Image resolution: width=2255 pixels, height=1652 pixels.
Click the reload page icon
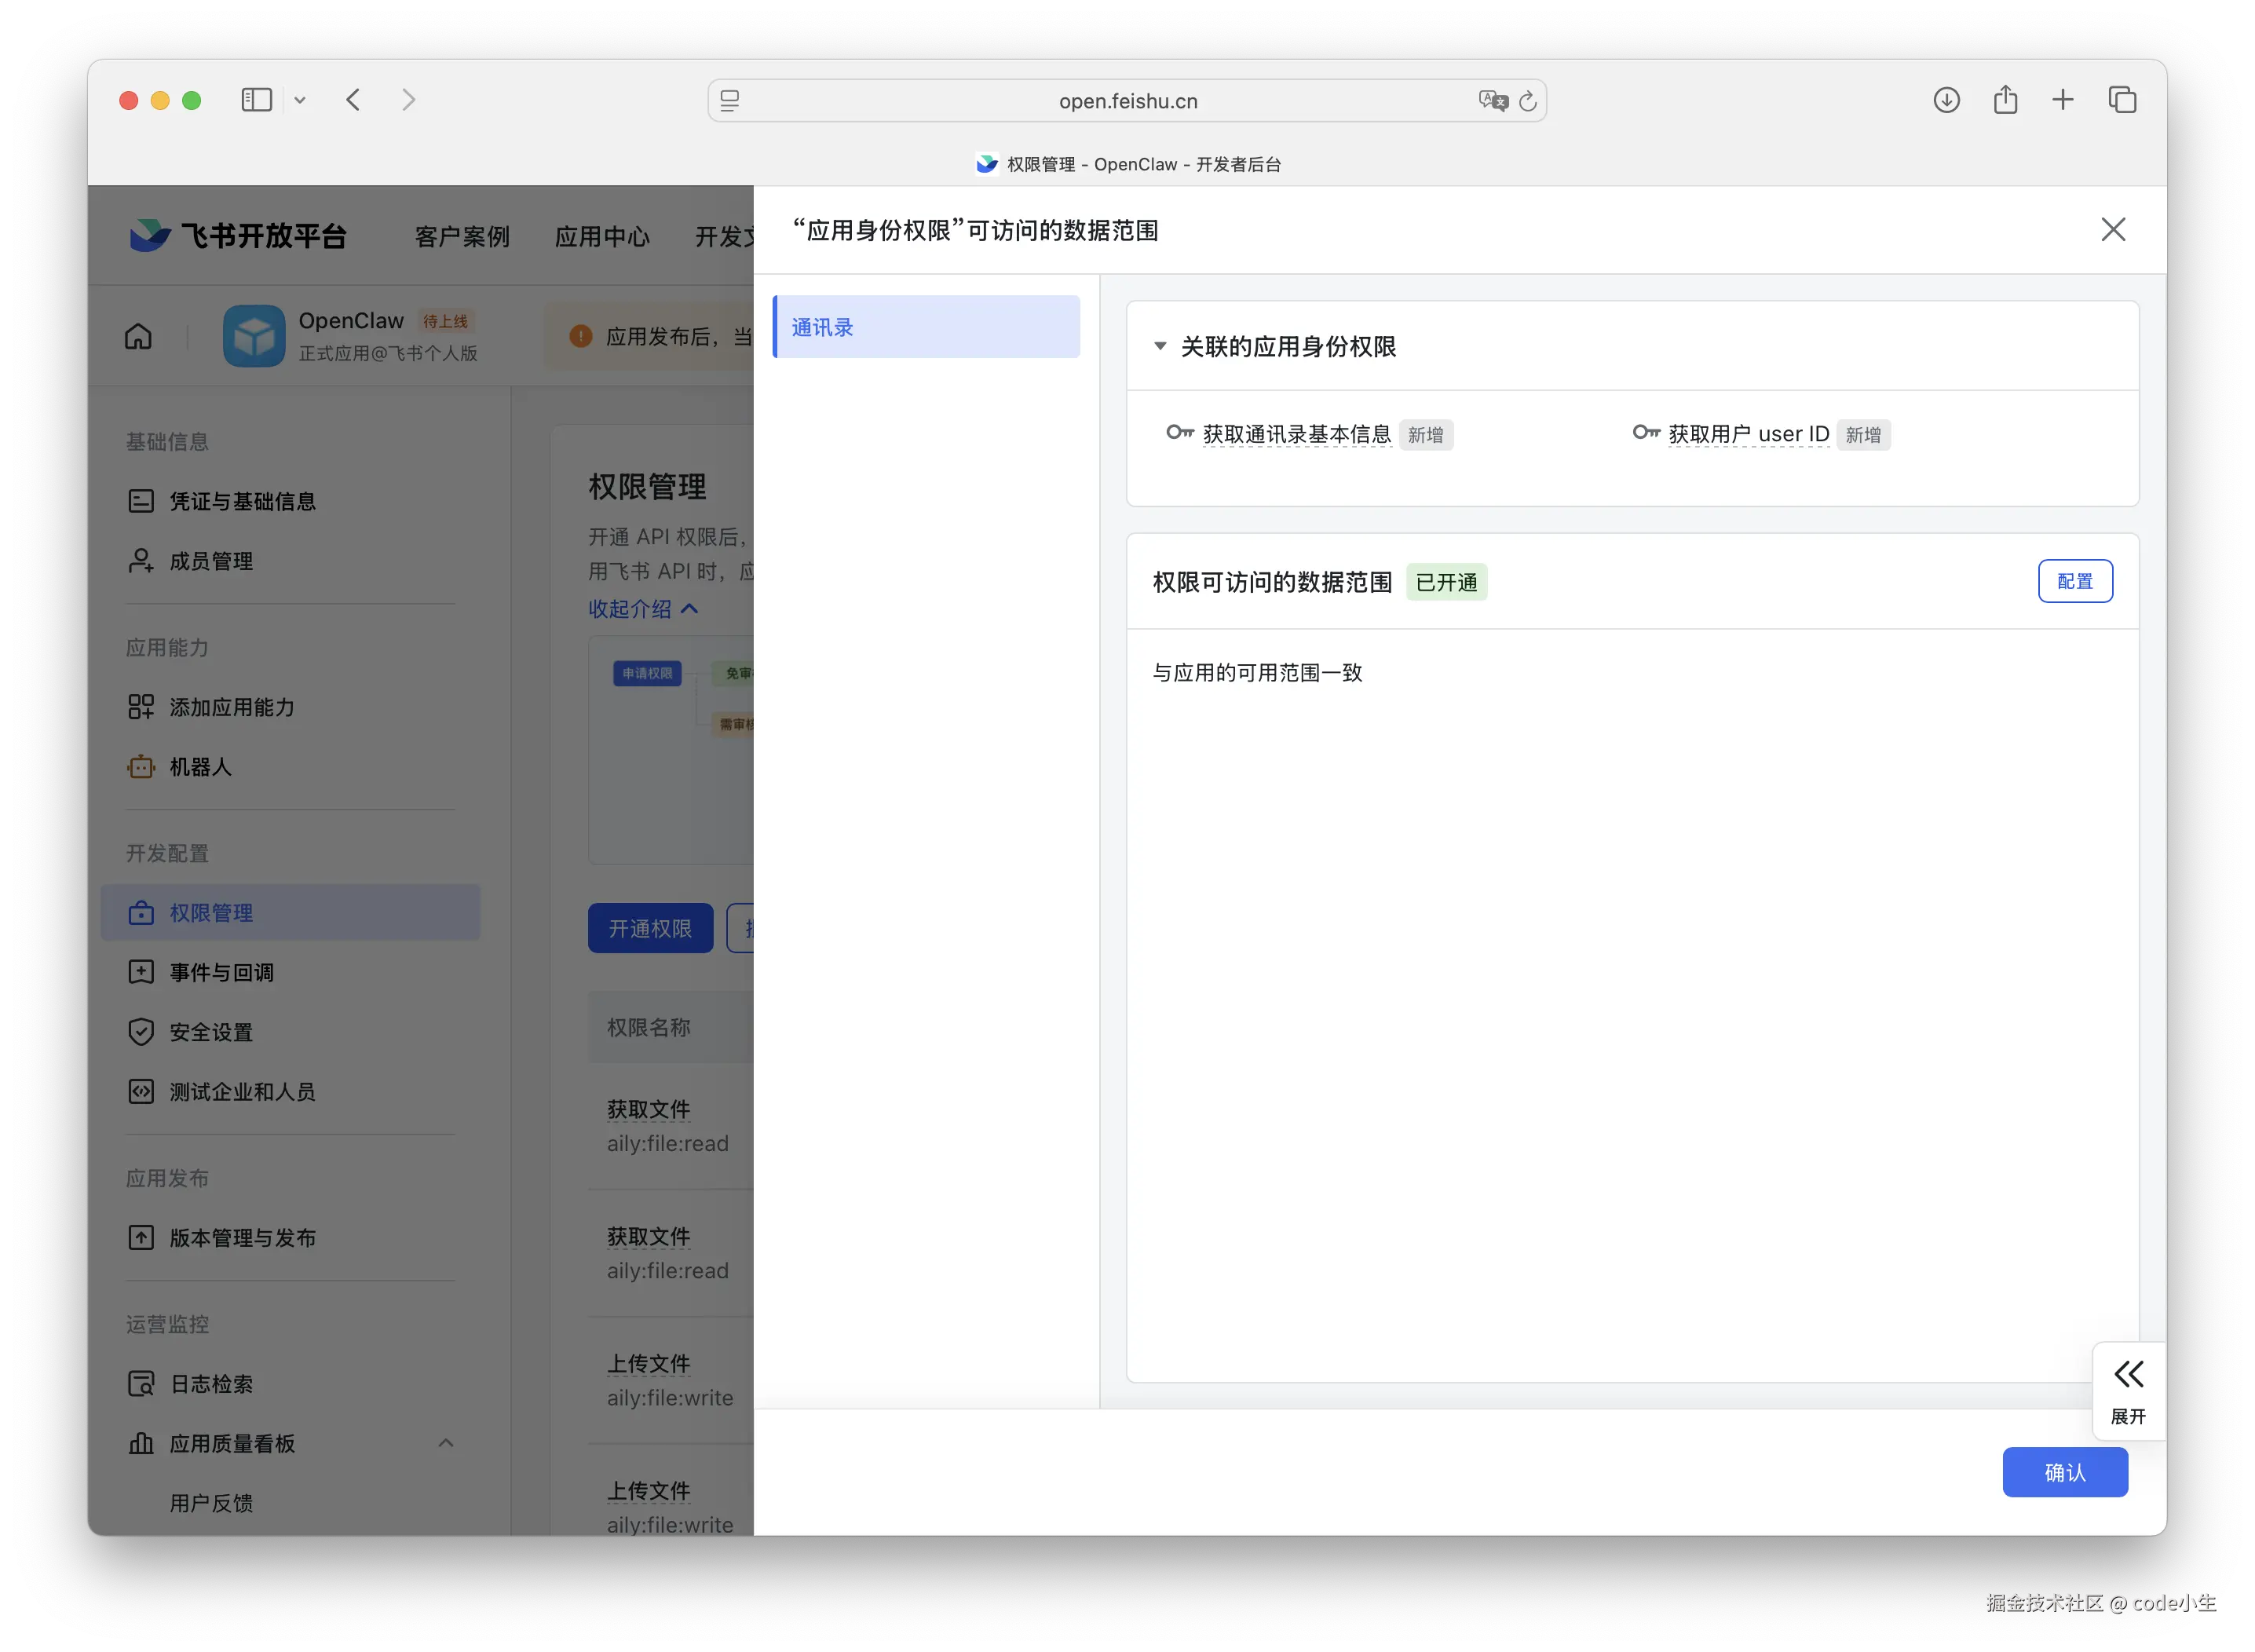(x=1527, y=101)
